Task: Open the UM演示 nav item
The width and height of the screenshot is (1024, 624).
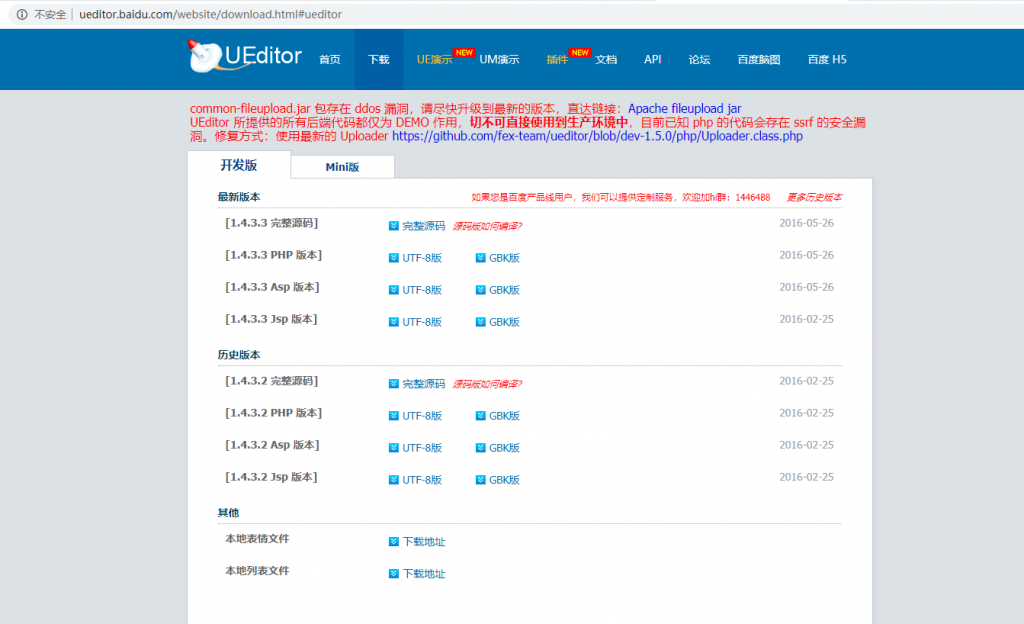Action: click(x=499, y=59)
